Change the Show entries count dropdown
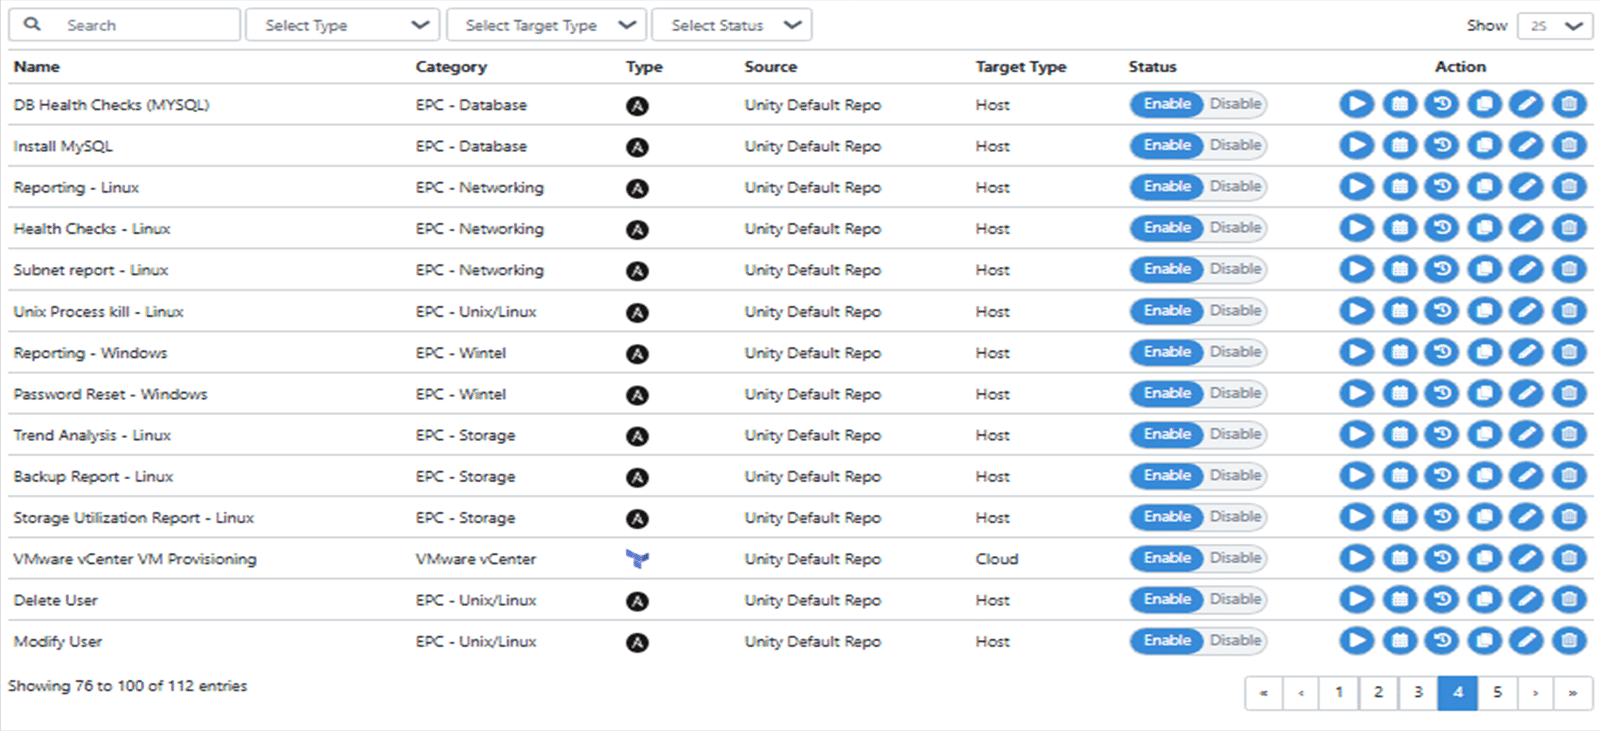The height and width of the screenshot is (731, 1600). [1555, 26]
